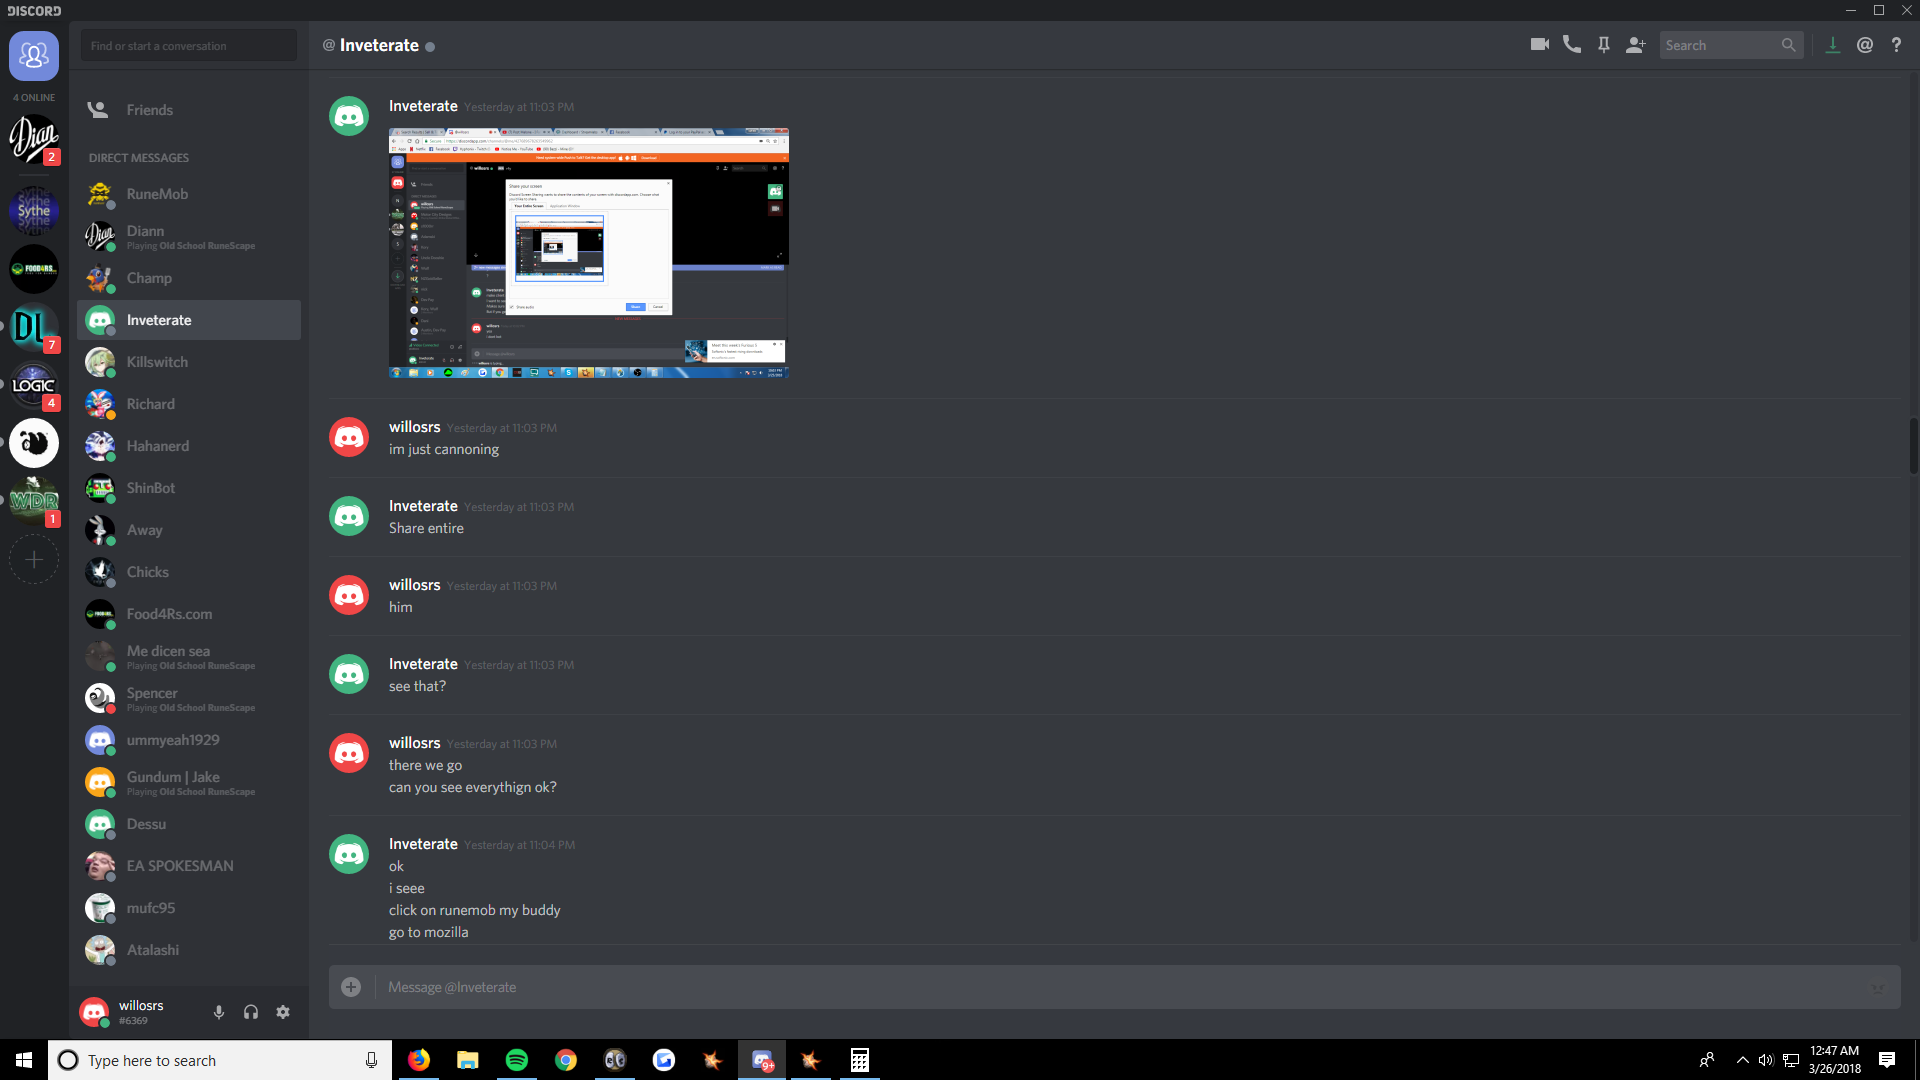The width and height of the screenshot is (1920, 1080).
Task: Open Killswitch direct message
Action: 157,362
